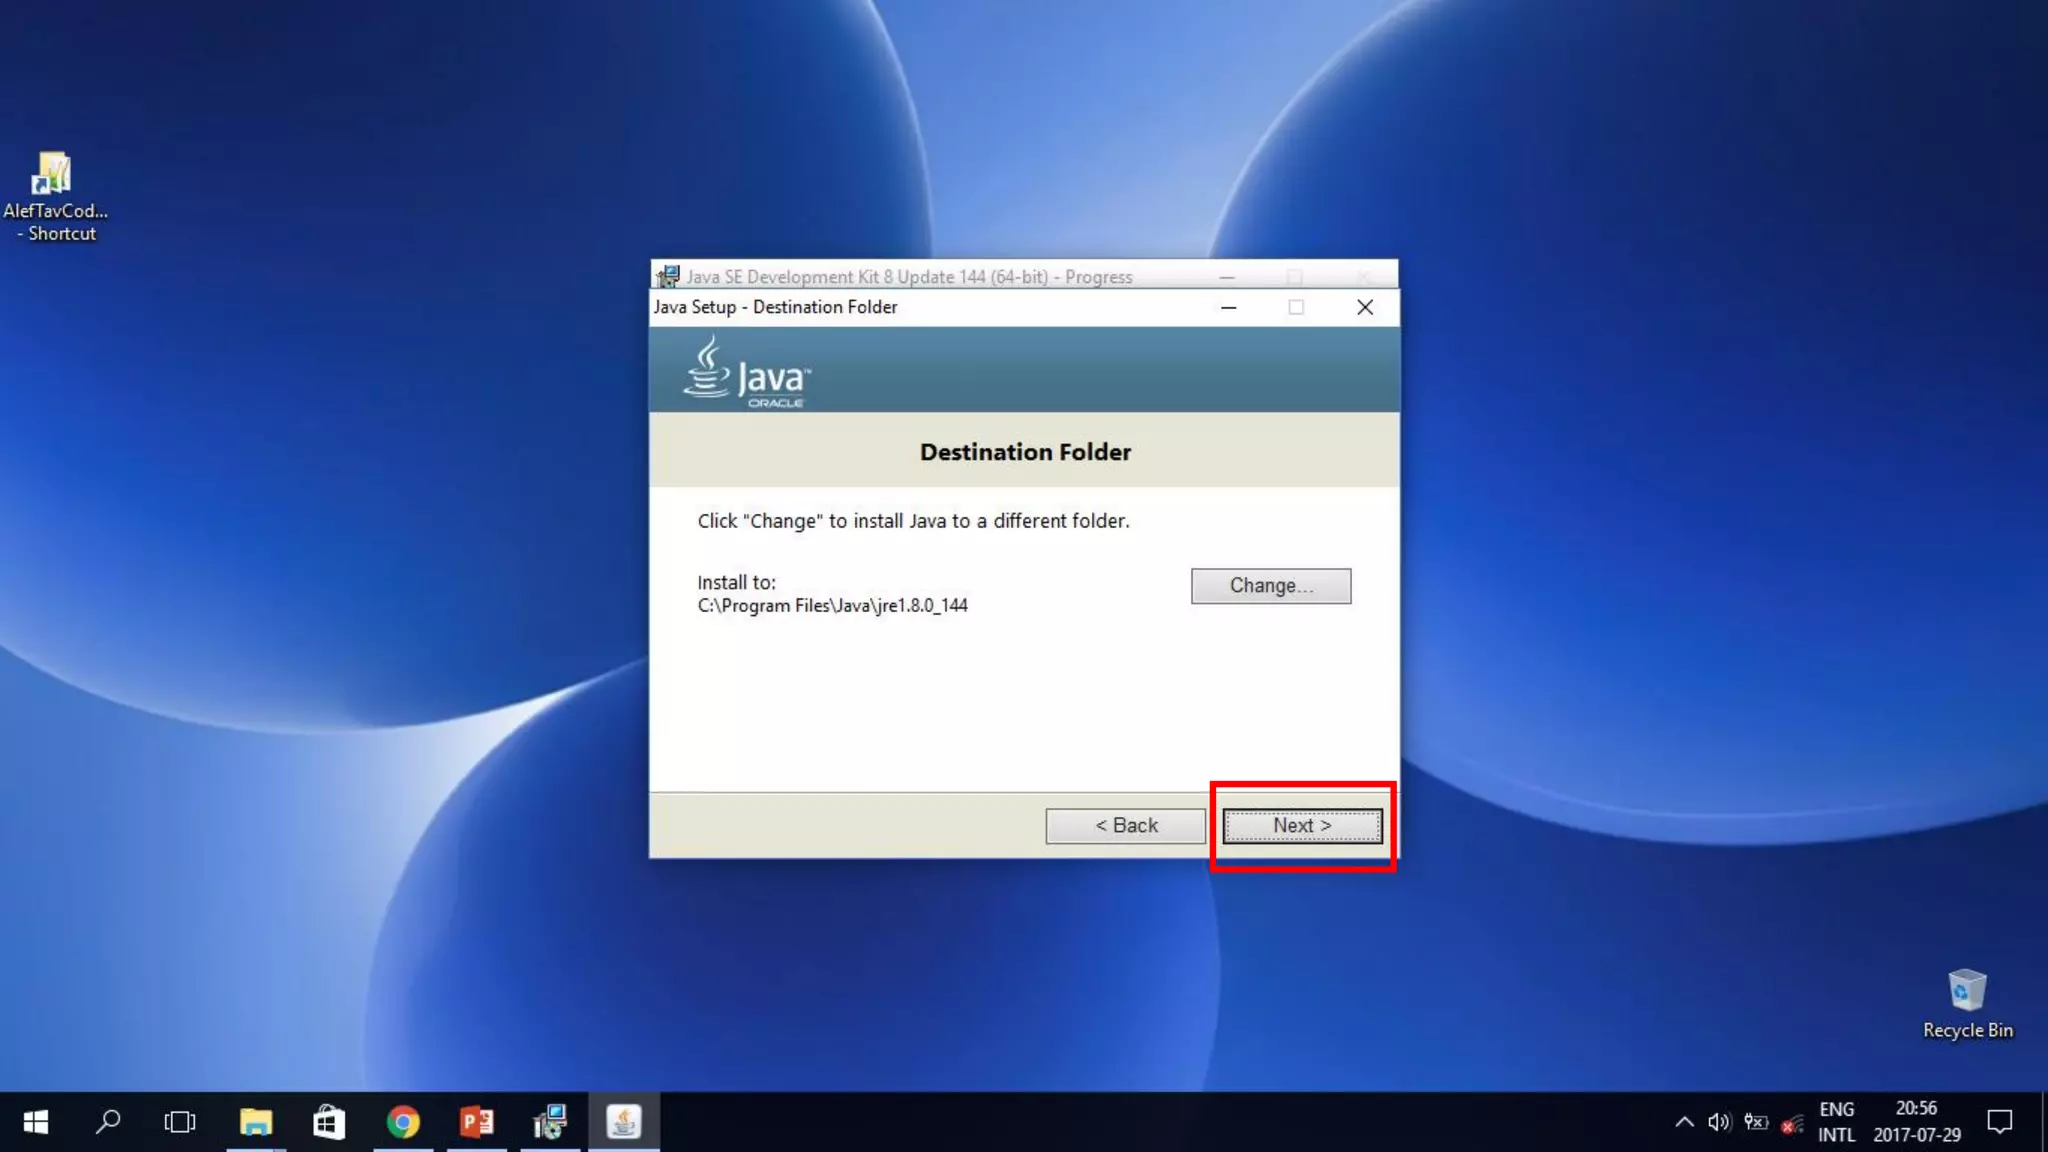Open the Action Center notifications icon
The width and height of the screenshot is (2048, 1152).
pos(2000,1122)
